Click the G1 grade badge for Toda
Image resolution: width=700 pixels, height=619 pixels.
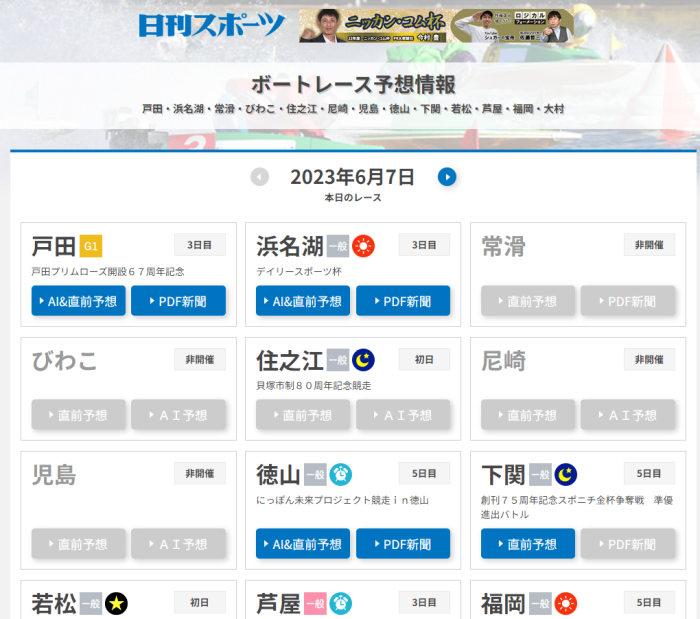91,246
